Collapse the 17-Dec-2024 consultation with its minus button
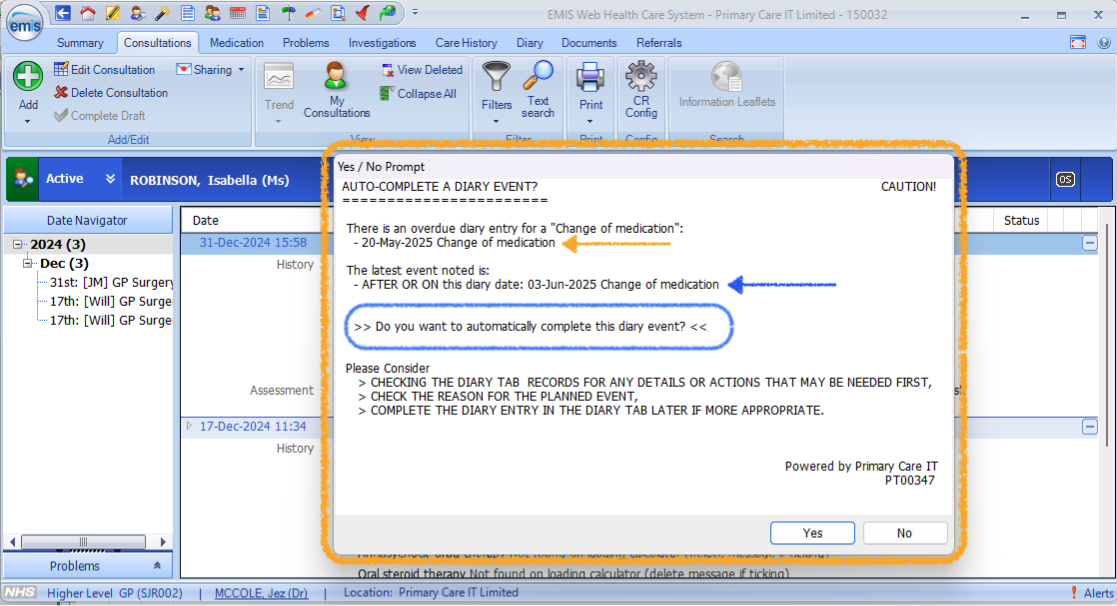Viewport: 1117px width, 606px height. click(1090, 427)
